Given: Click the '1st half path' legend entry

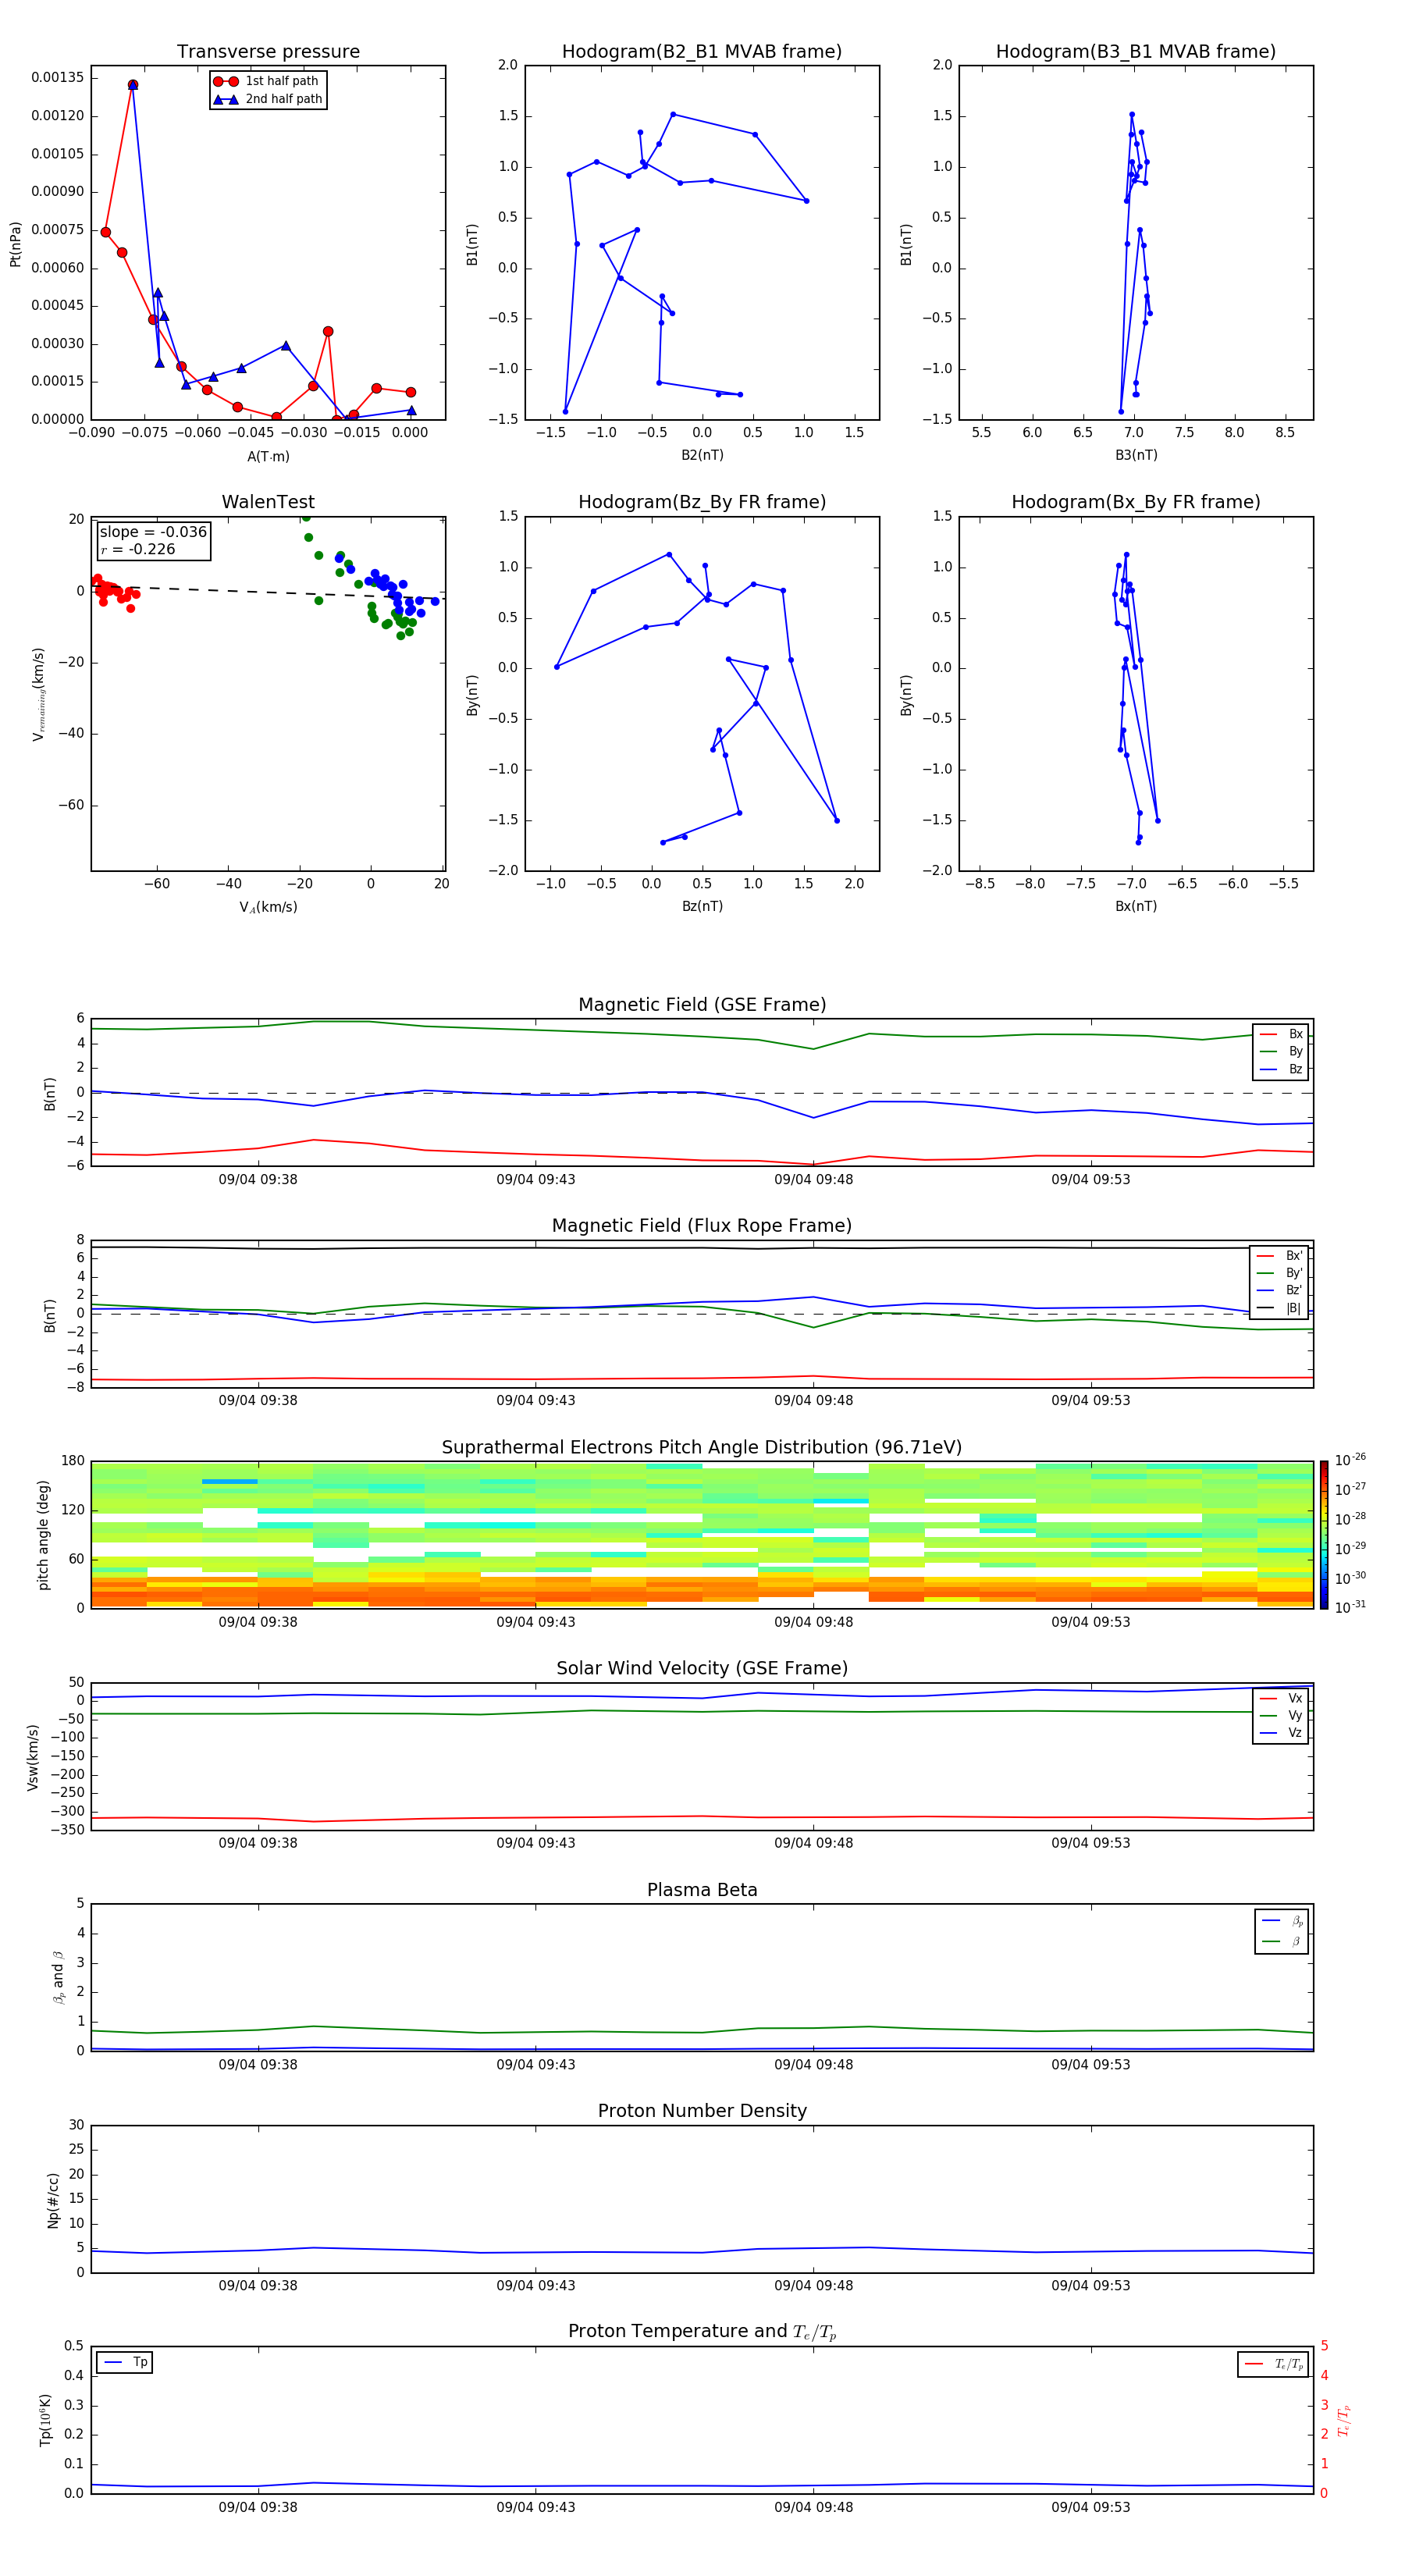Looking at the screenshot, I should [x=267, y=81].
